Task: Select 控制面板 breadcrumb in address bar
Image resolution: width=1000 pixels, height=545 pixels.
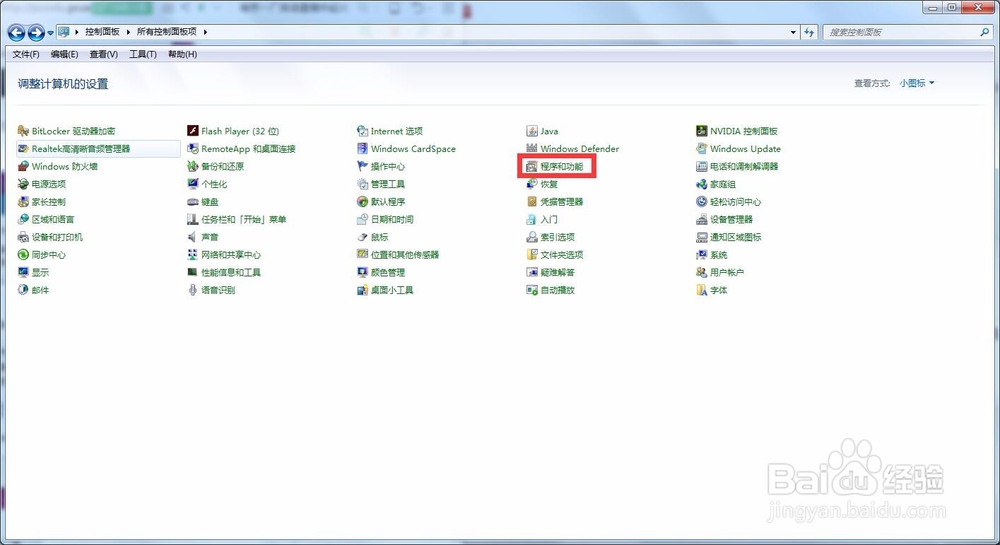Action: (103, 31)
